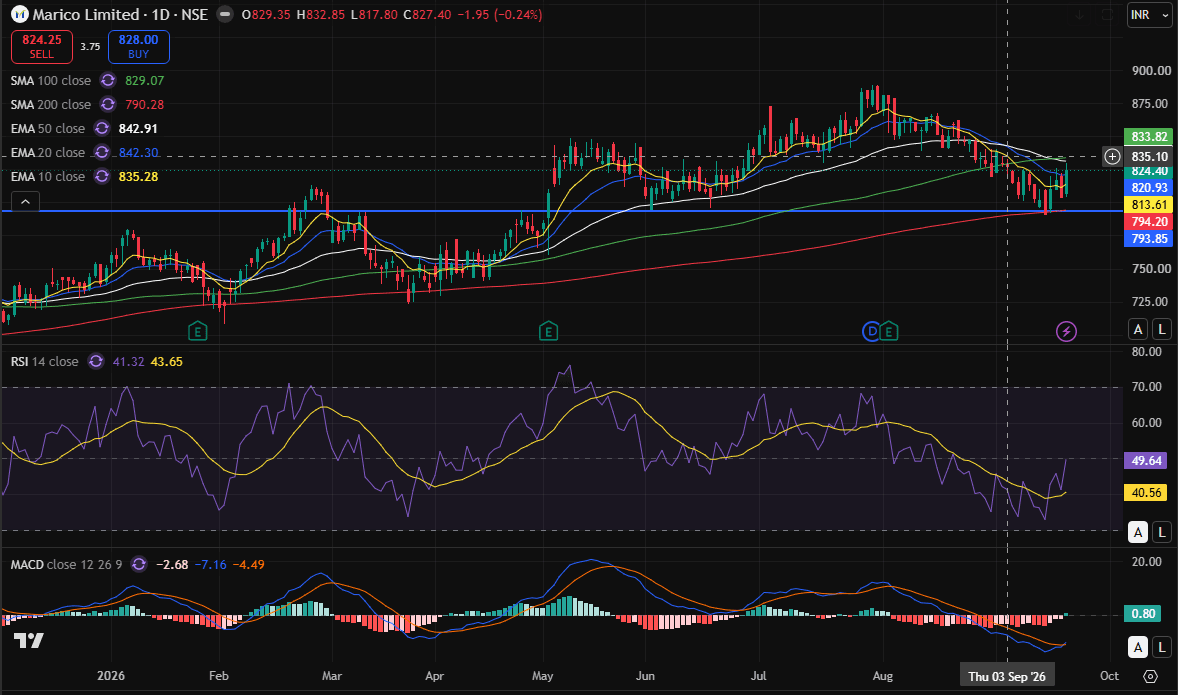Click the refresh icon of SMA 200
This screenshot has width=1178, height=695.
[x=108, y=104]
